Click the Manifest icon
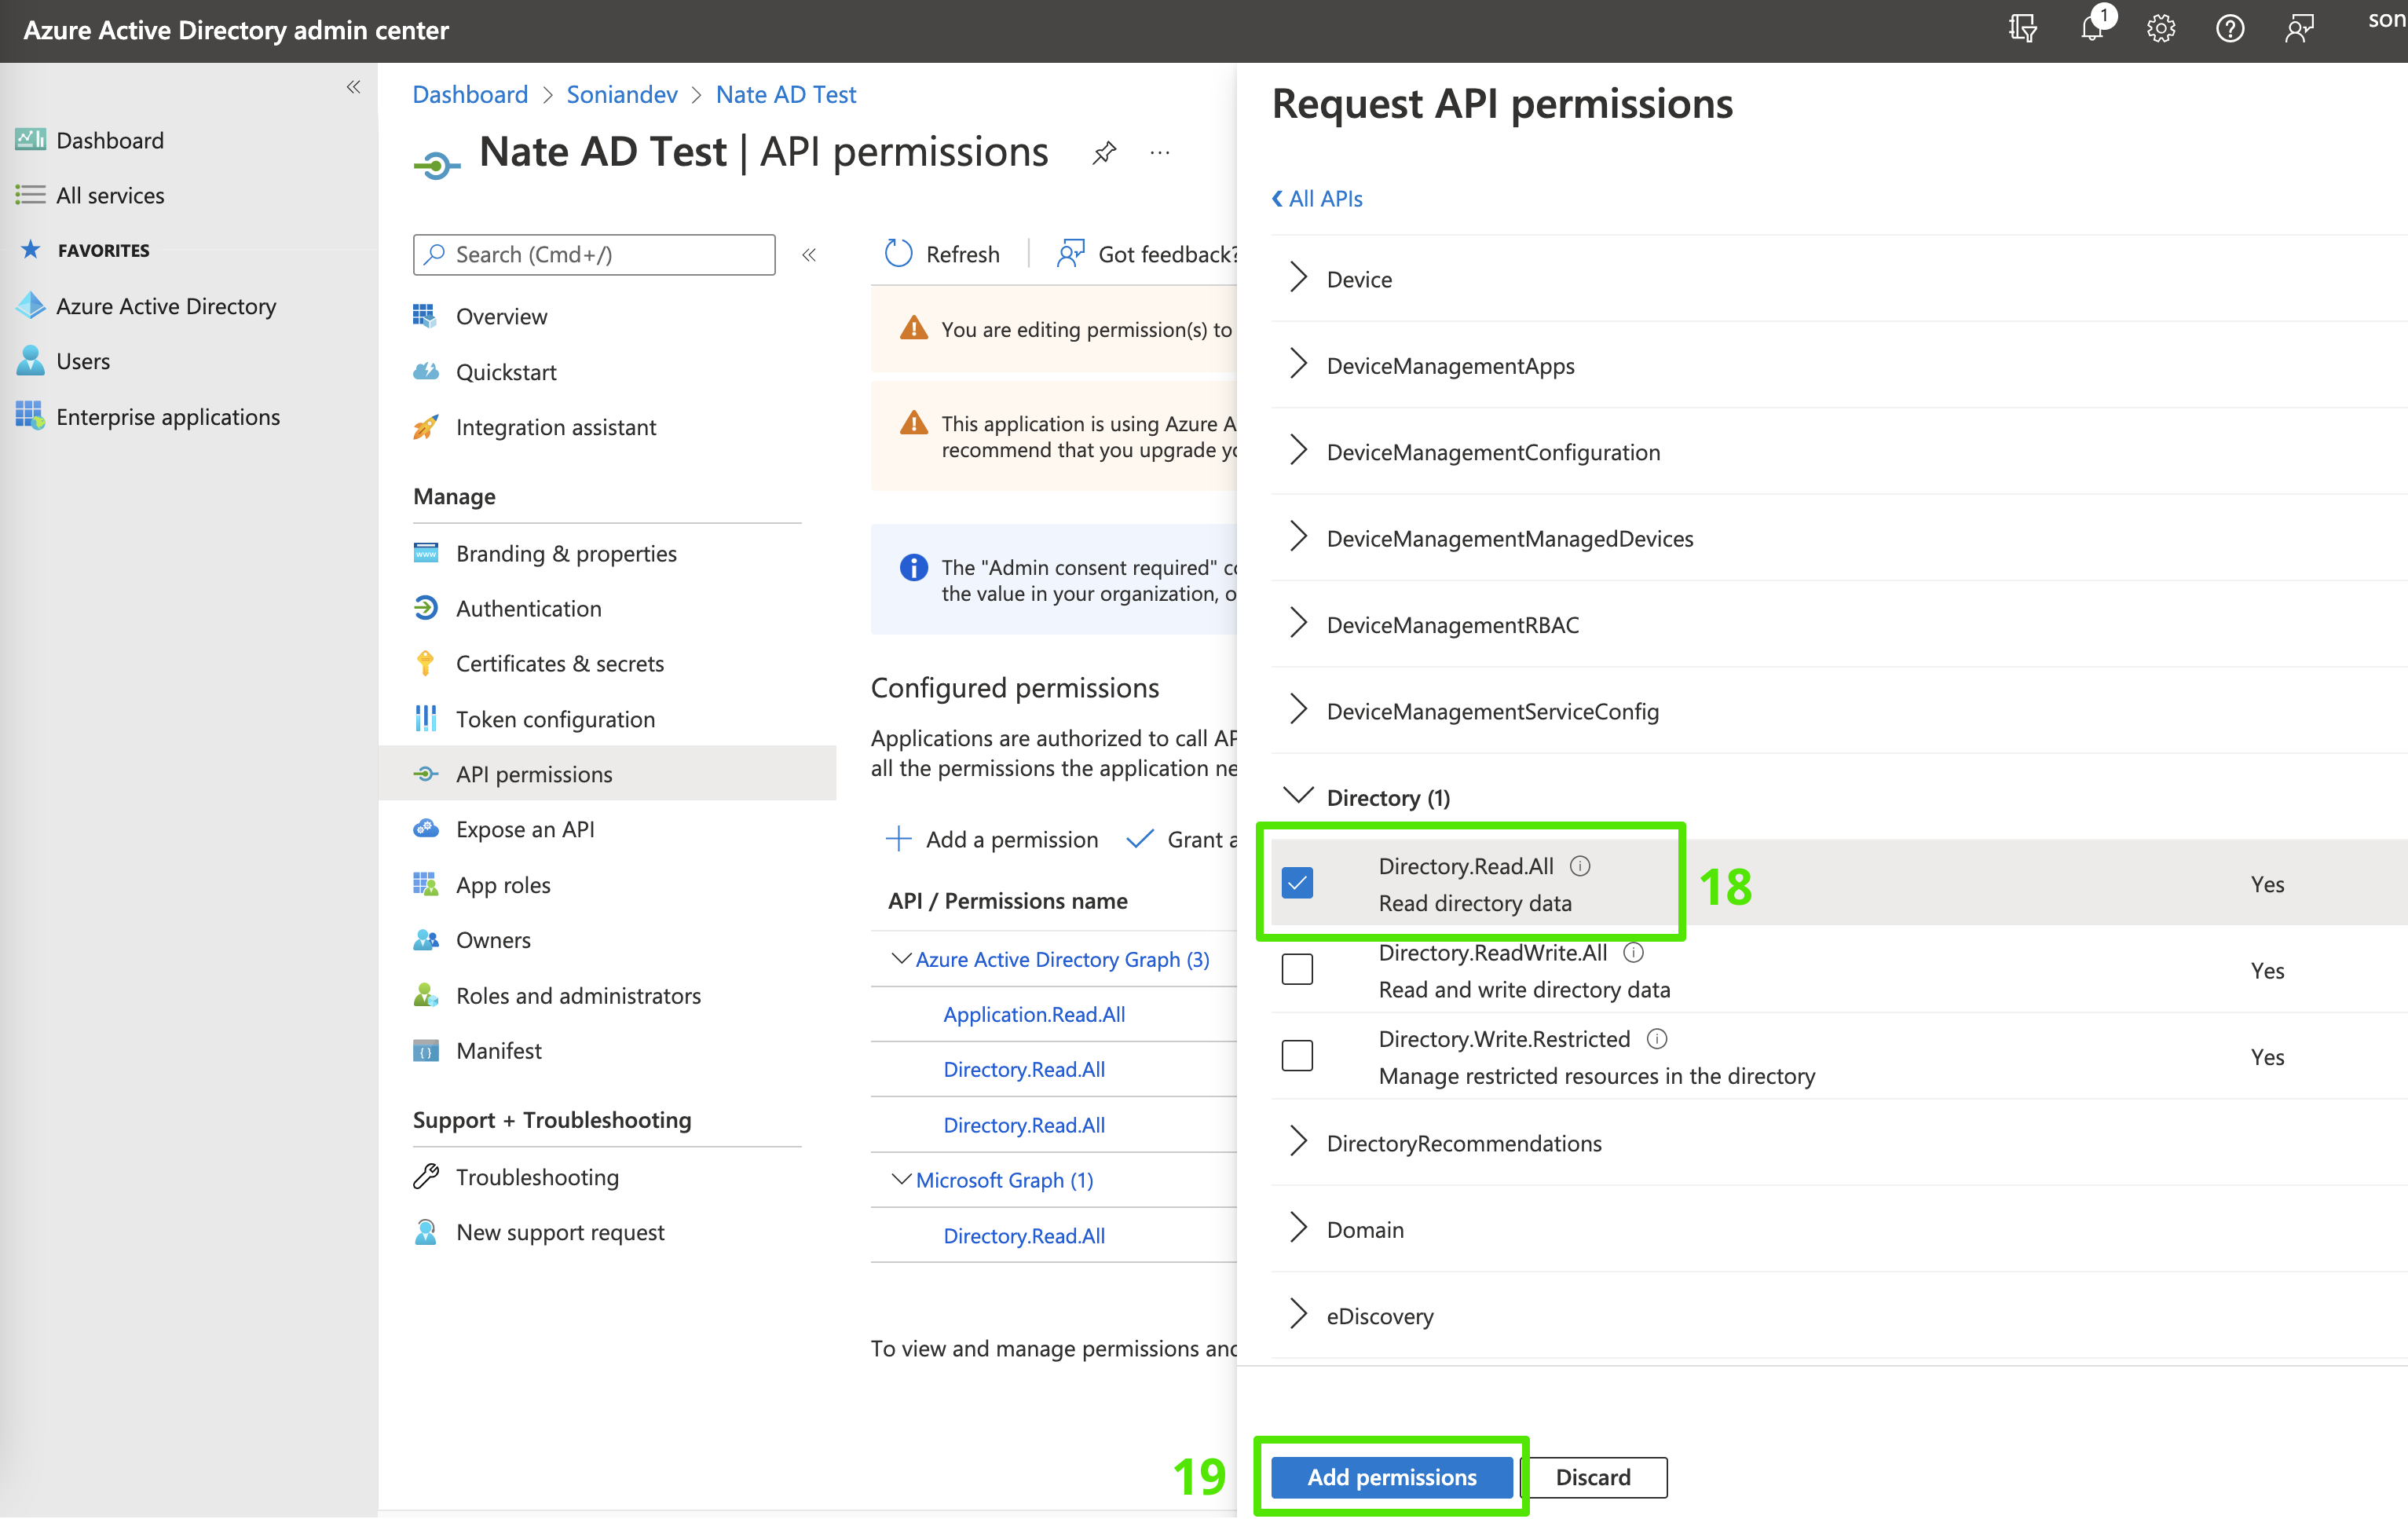The width and height of the screenshot is (2408, 1519). point(426,1051)
